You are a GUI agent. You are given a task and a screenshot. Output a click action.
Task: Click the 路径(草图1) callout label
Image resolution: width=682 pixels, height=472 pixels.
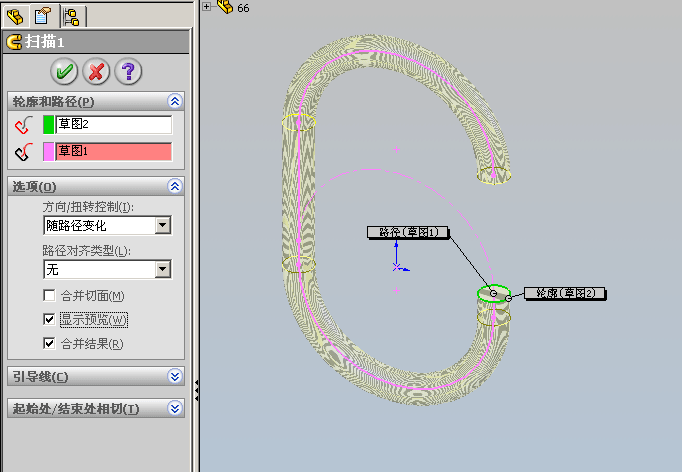click(x=408, y=232)
